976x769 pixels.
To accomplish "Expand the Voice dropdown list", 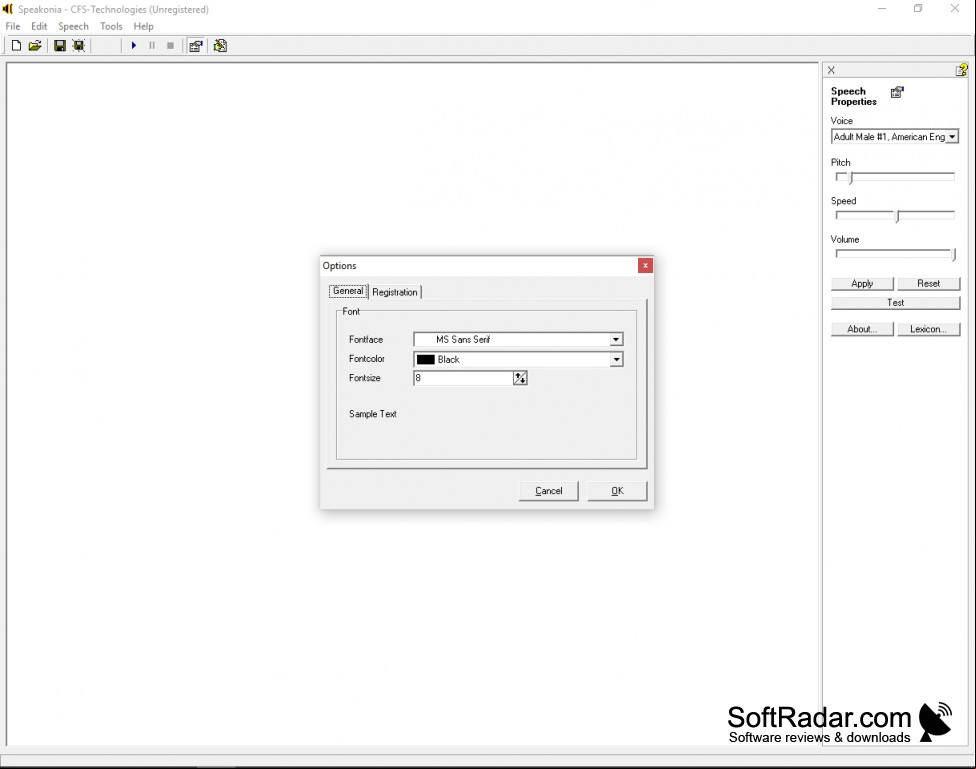I will pos(952,137).
